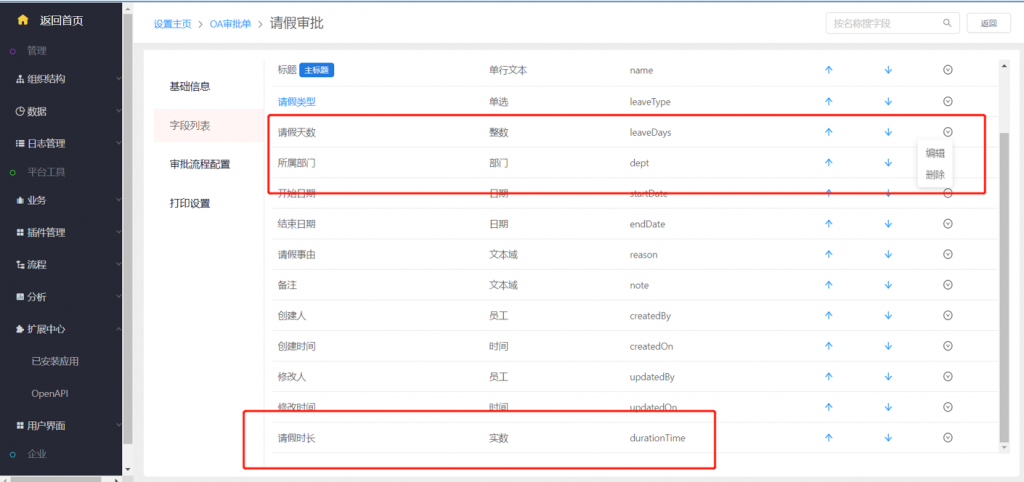Switch to 审批流程配置 tab
The width and height of the screenshot is (1024, 482).
[x=200, y=164]
